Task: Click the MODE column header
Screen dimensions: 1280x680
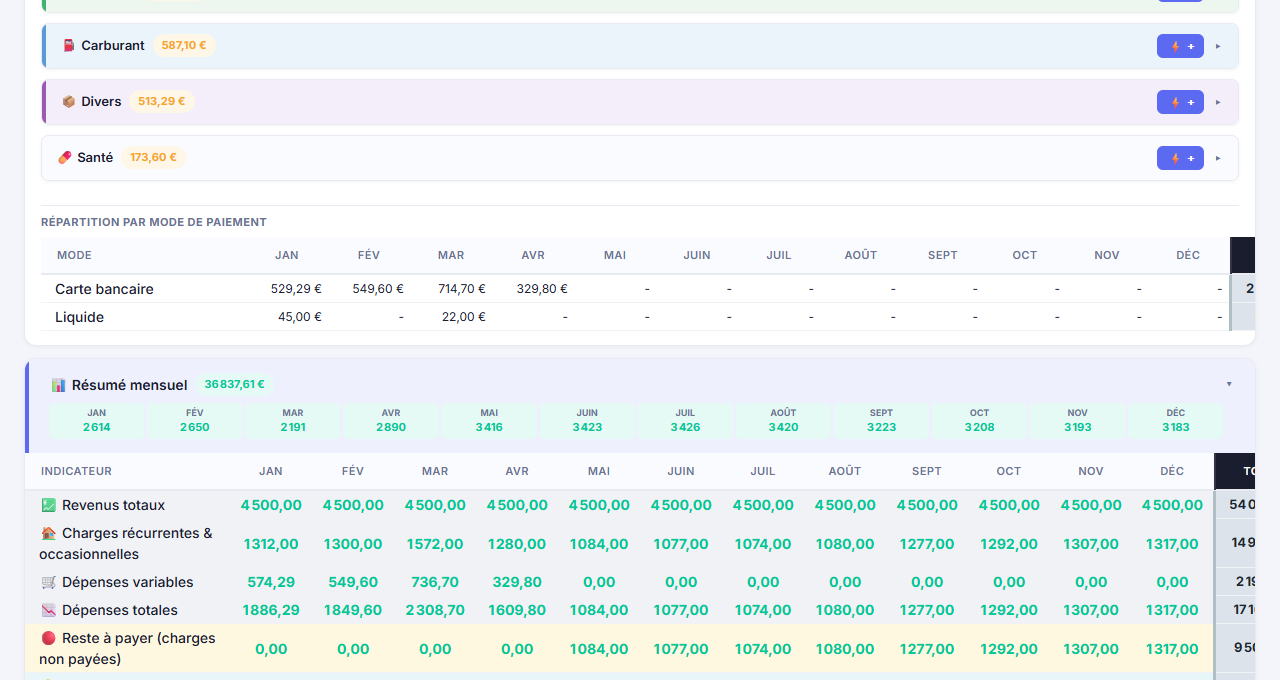Action: tap(74, 255)
